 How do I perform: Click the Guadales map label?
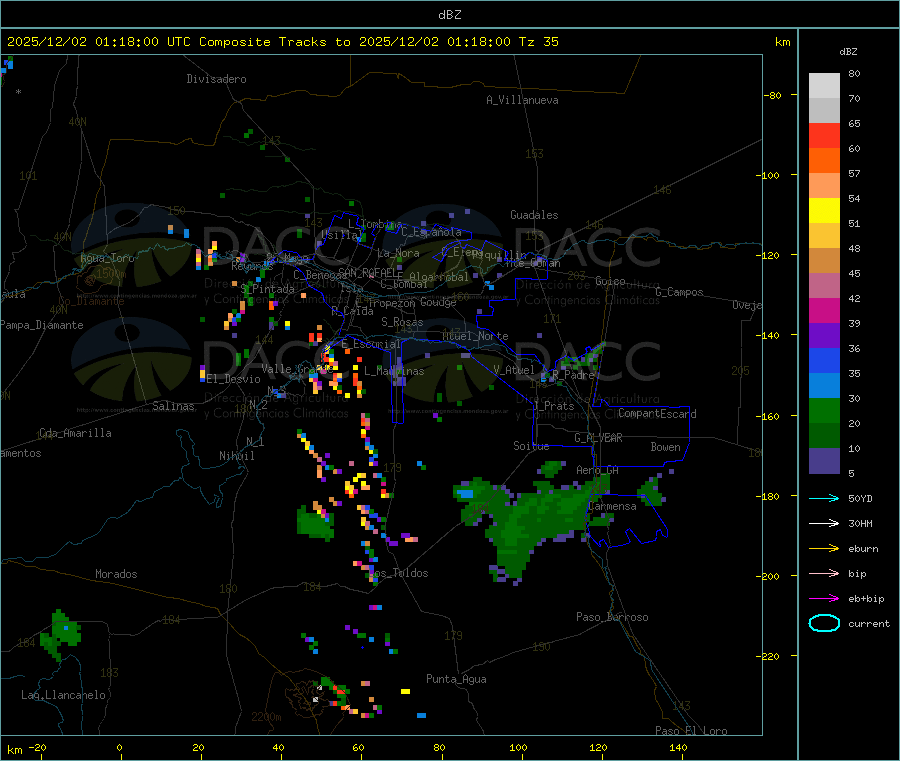pyautogui.click(x=534, y=215)
